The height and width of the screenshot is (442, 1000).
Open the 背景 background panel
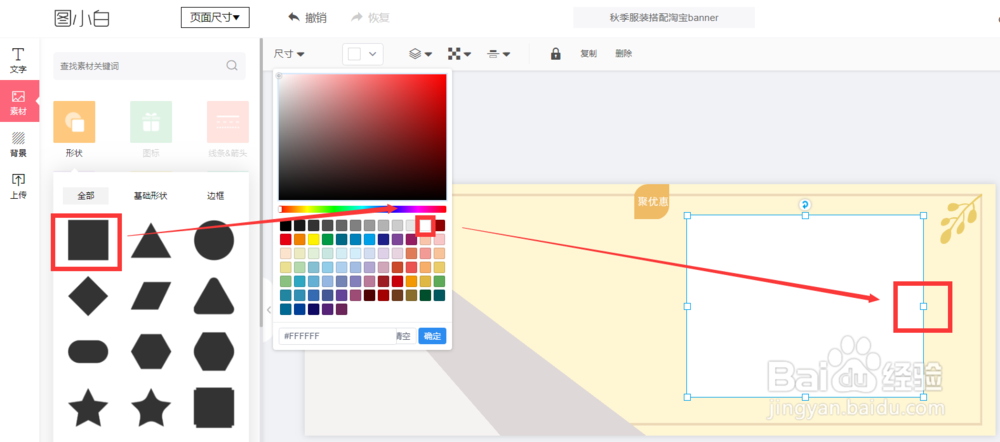click(18, 144)
